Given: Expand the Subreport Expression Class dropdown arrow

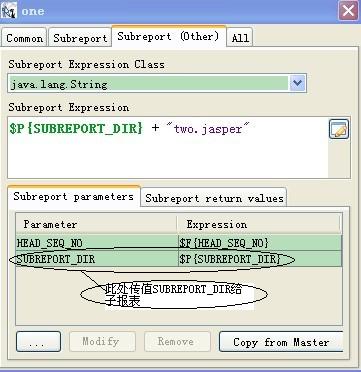Looking at the screenshot, I should click(x=297, y=83).
